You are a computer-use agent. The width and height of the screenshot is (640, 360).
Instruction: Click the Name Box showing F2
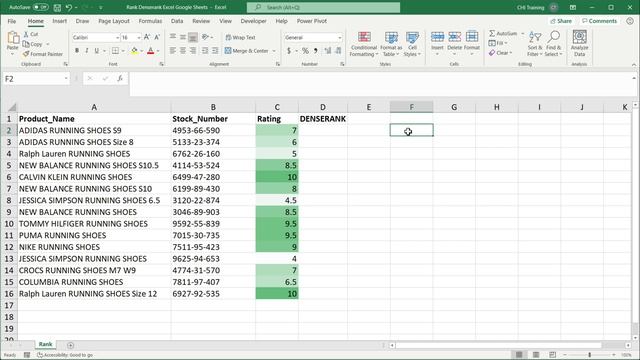(36, 79)
